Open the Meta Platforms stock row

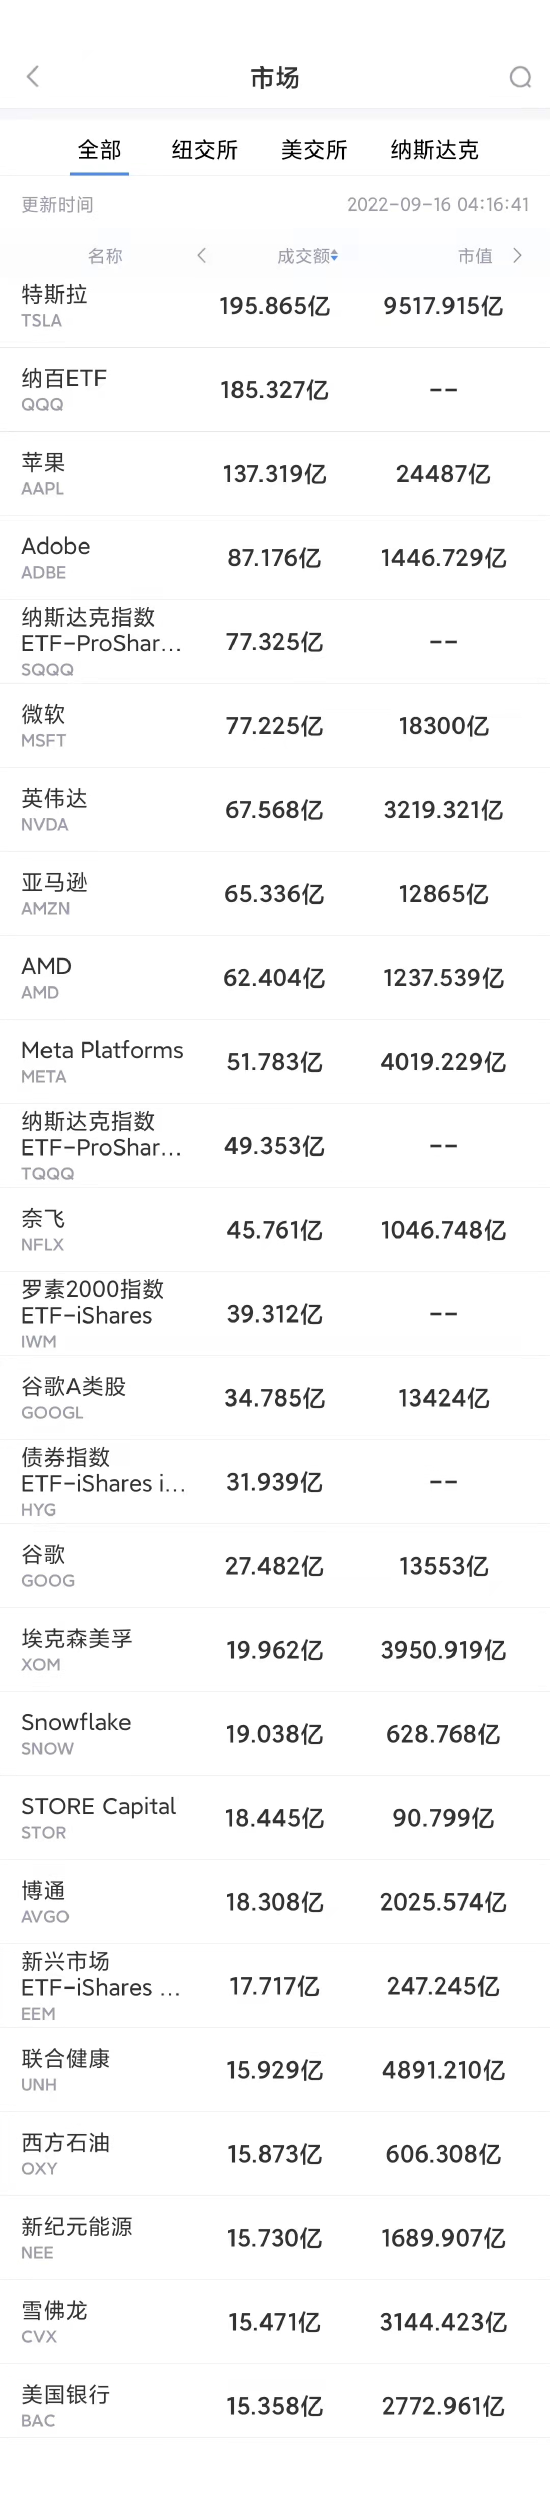point(275,1062)
